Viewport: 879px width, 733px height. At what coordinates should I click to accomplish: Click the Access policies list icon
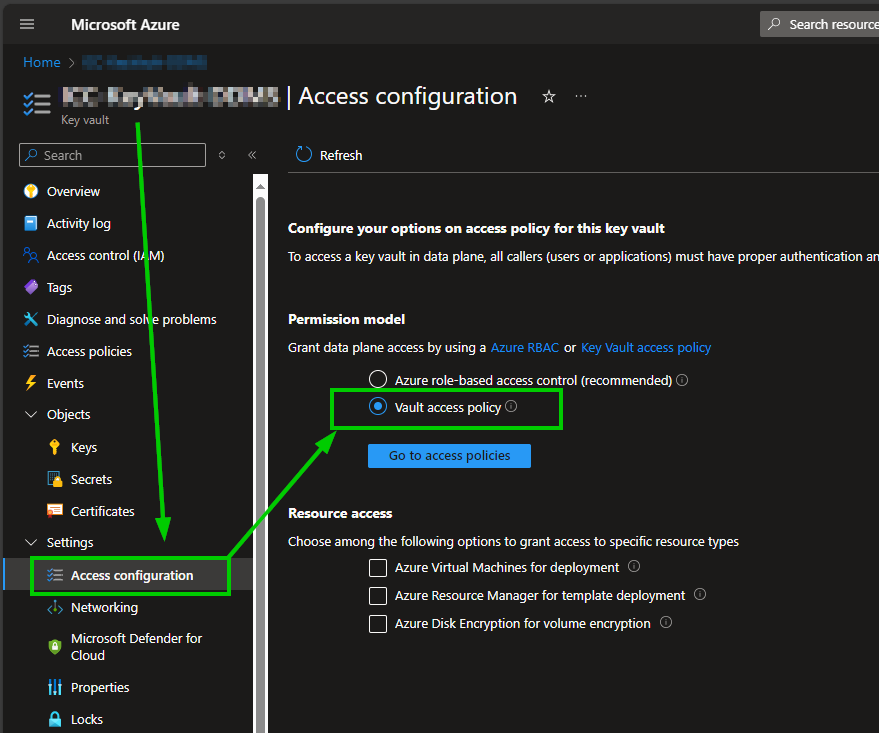[x=31, y=351]
